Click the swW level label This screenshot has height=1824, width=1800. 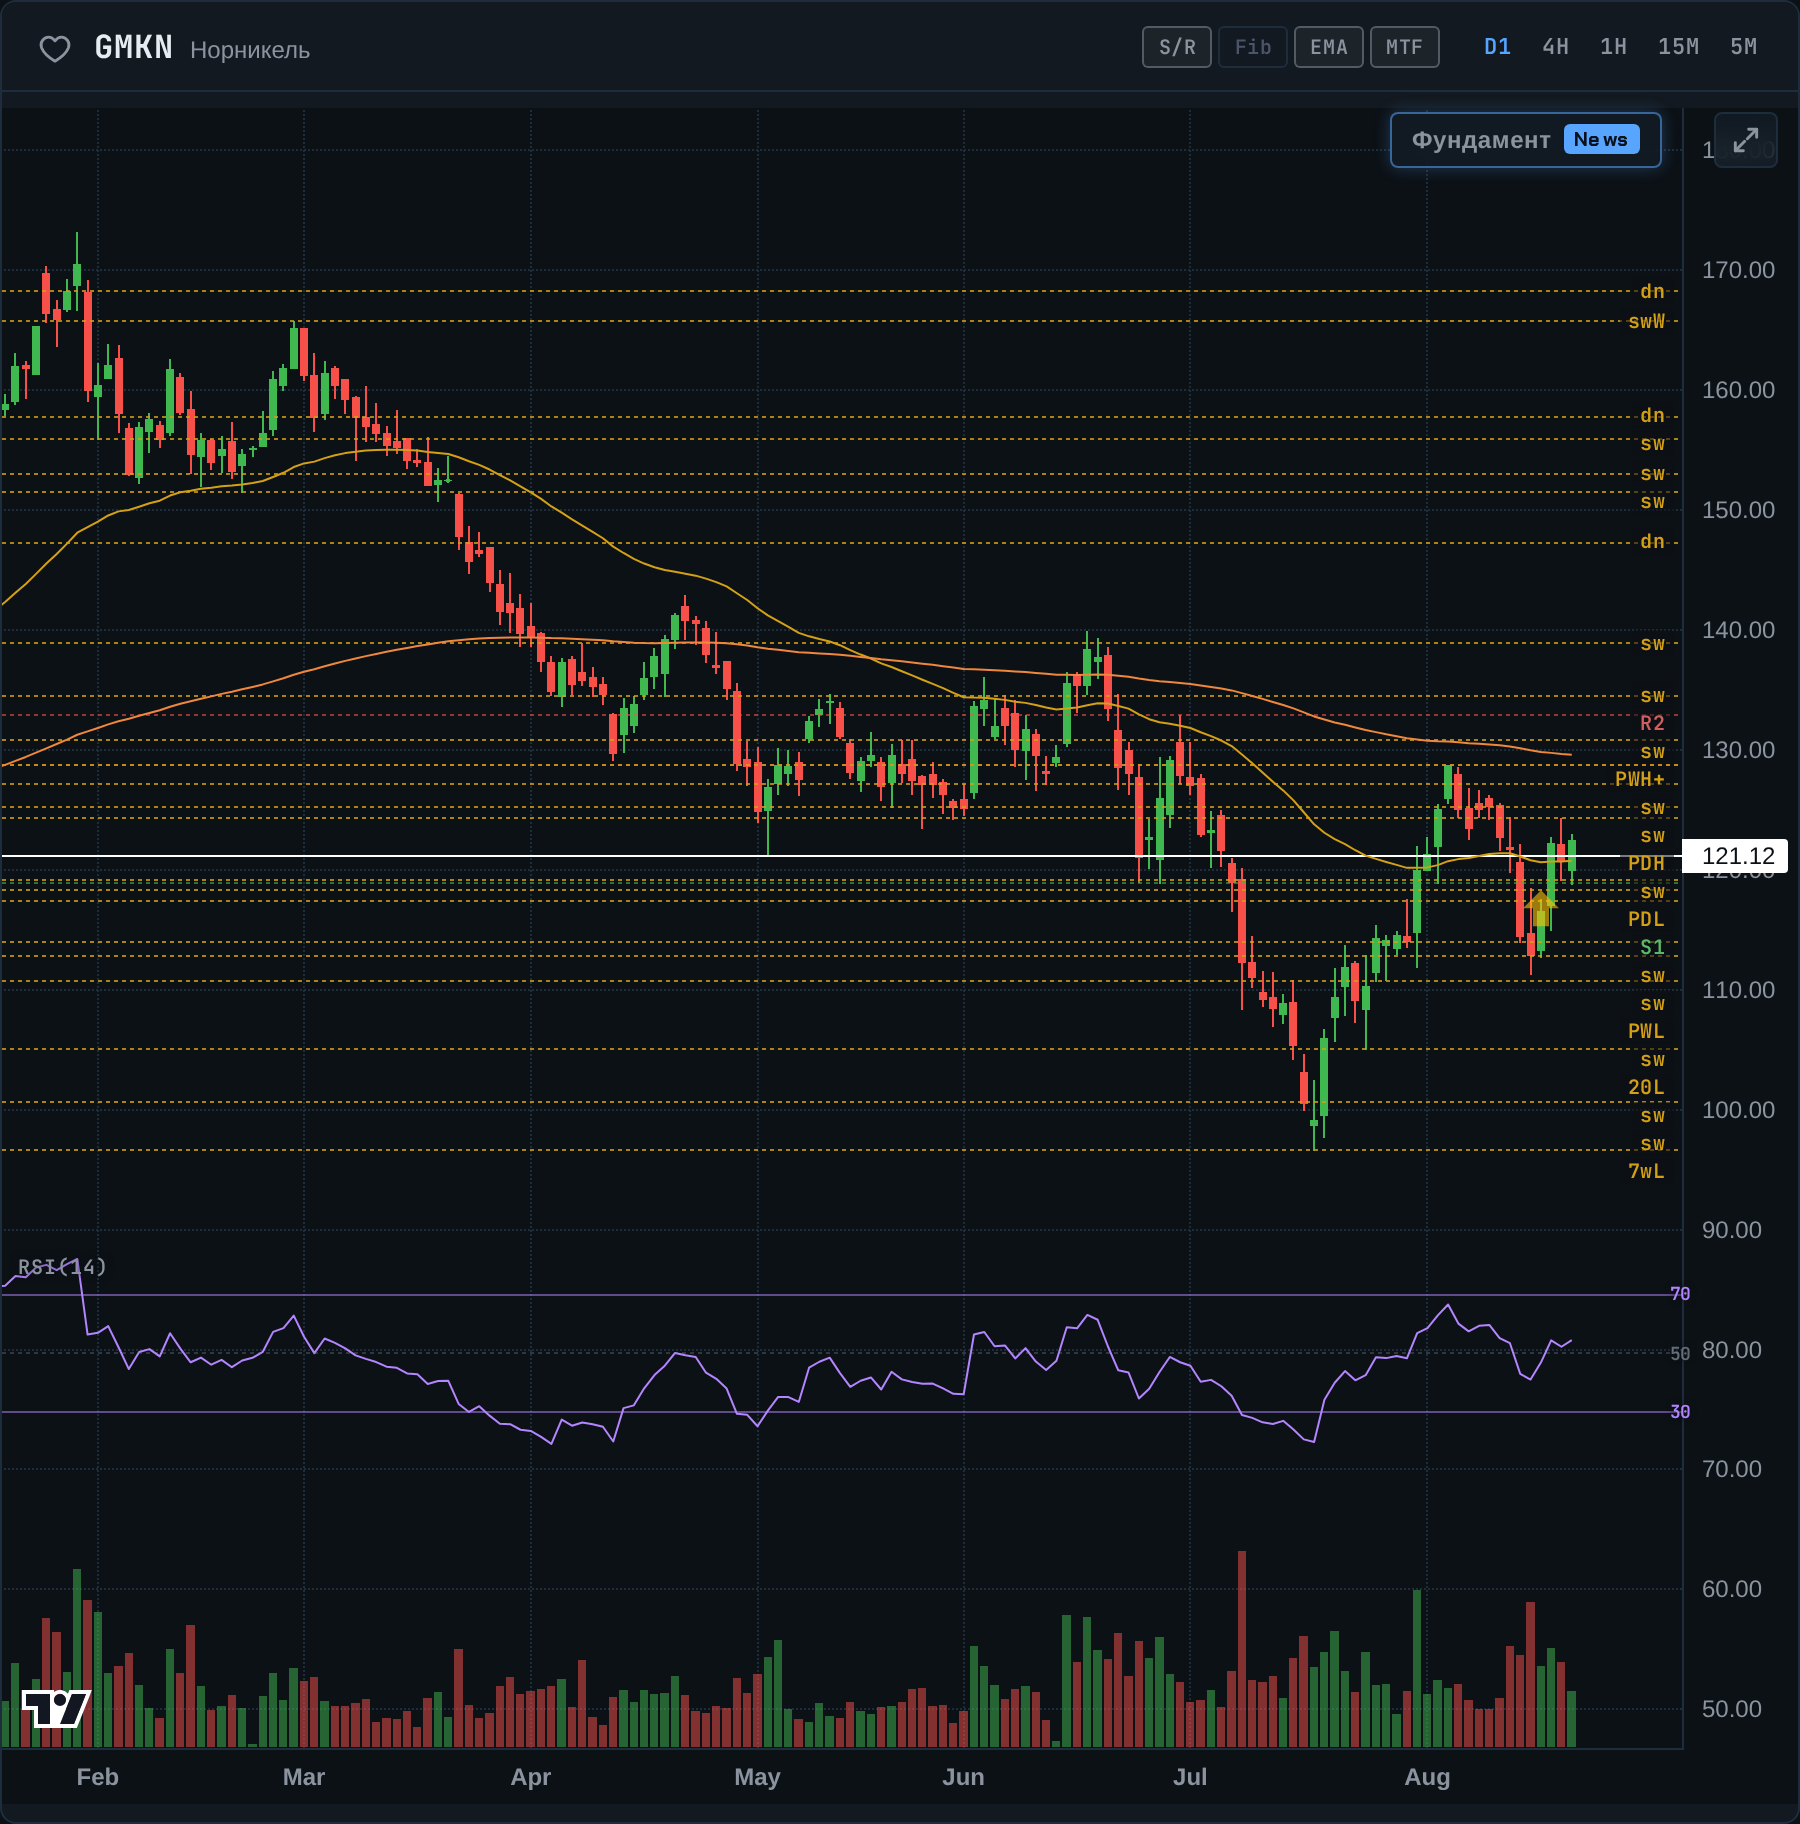1646,321
